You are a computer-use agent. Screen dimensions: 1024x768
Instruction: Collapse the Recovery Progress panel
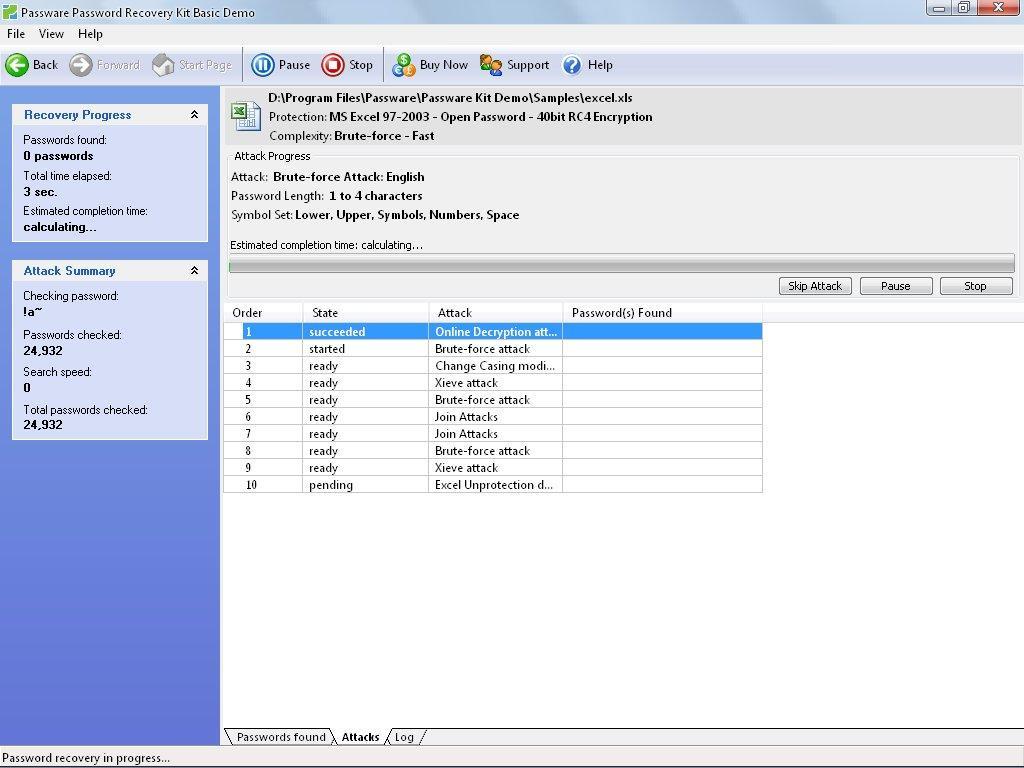(194, 114)
